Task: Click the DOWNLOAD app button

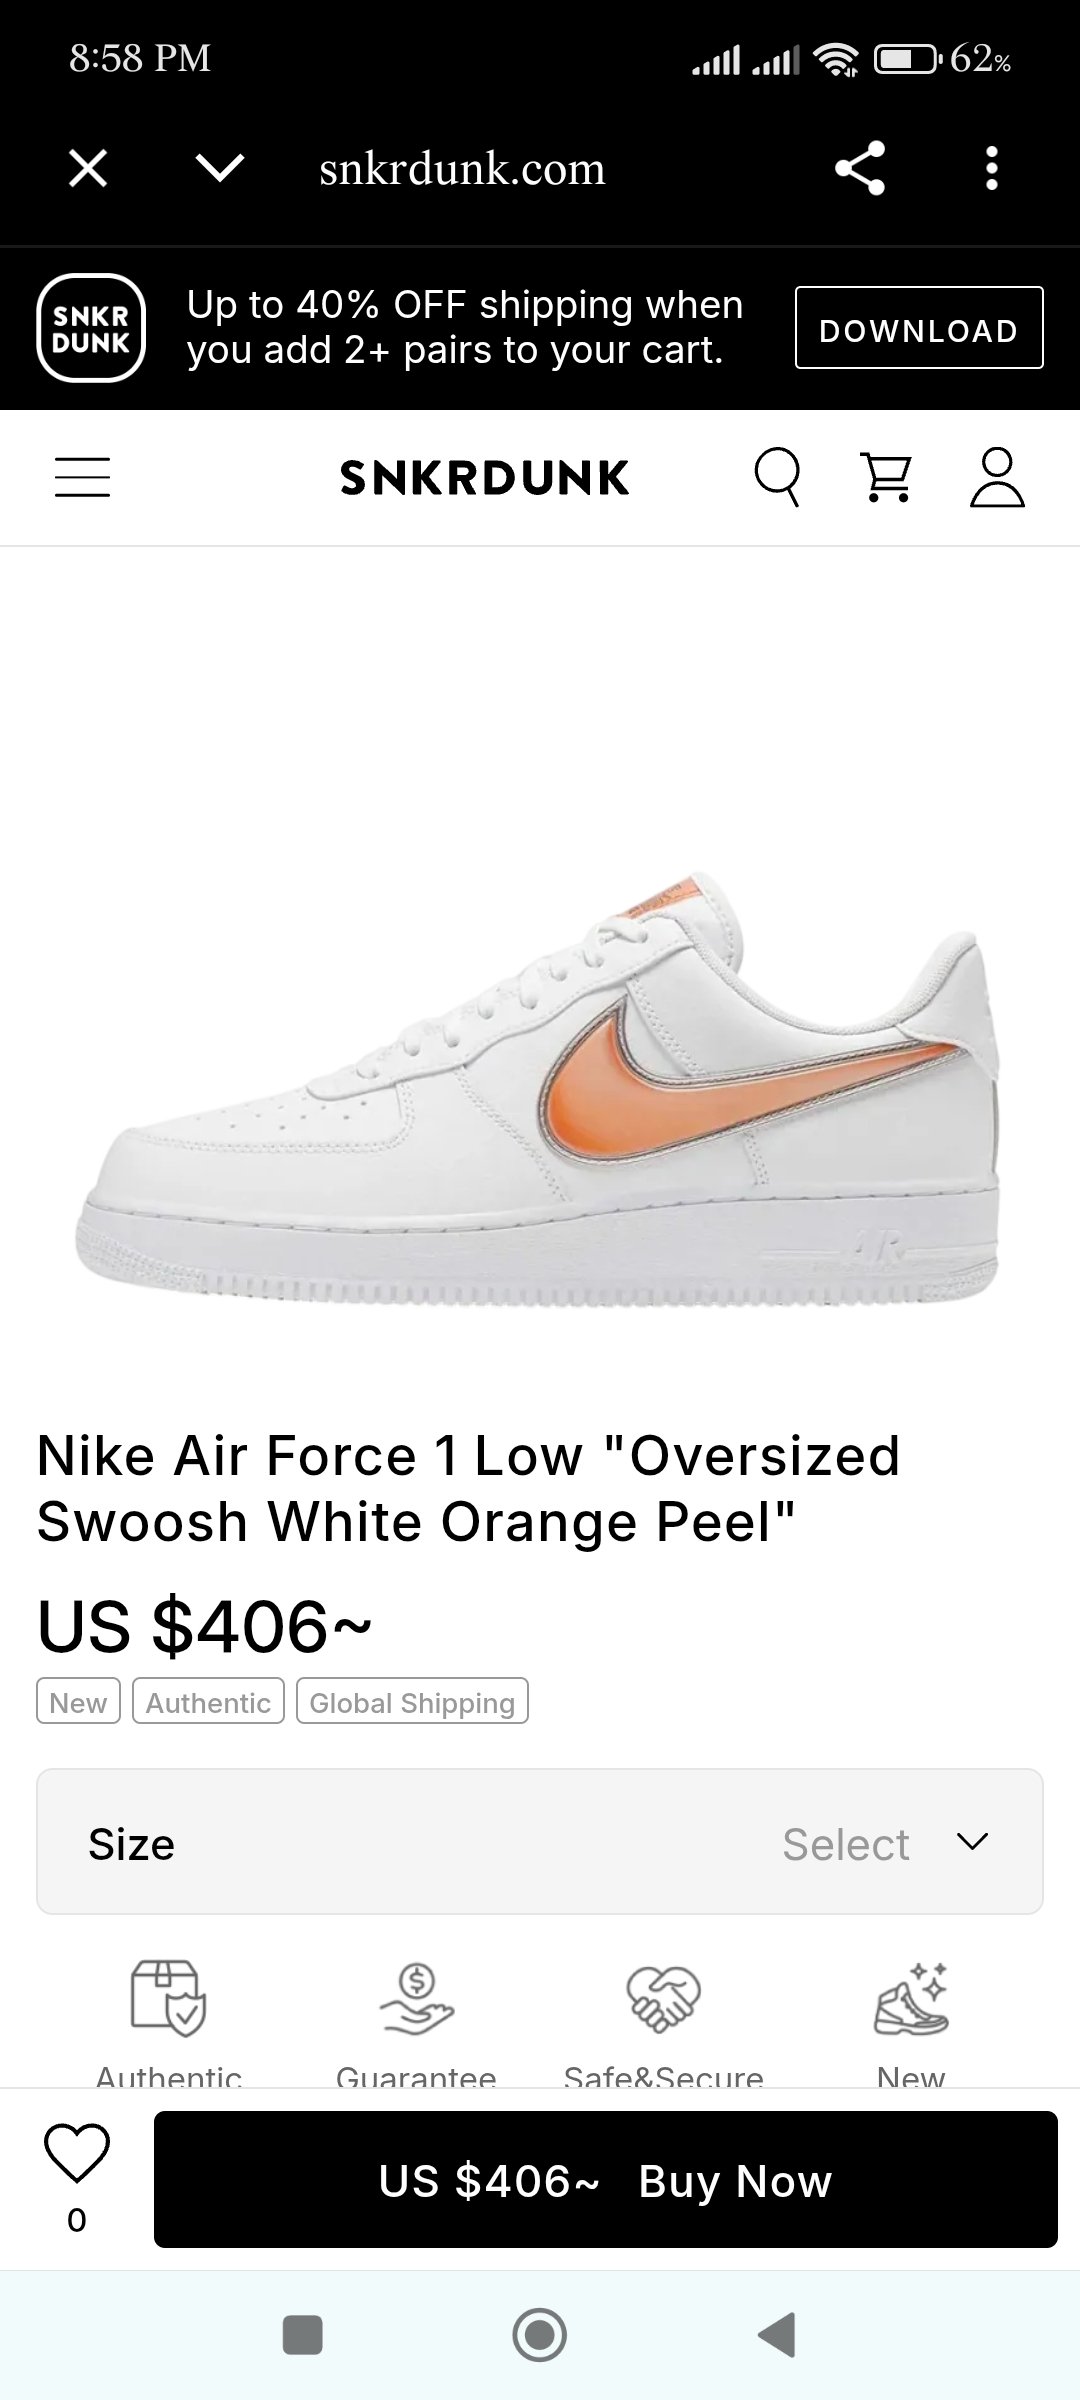Action: pos(919,328)
